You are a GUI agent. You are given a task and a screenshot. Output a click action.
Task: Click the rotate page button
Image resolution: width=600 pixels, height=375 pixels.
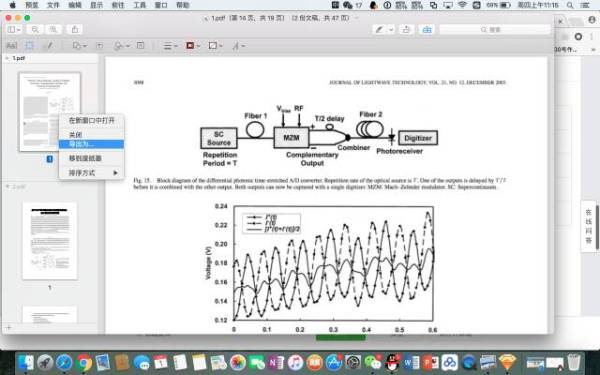(406, 29)
